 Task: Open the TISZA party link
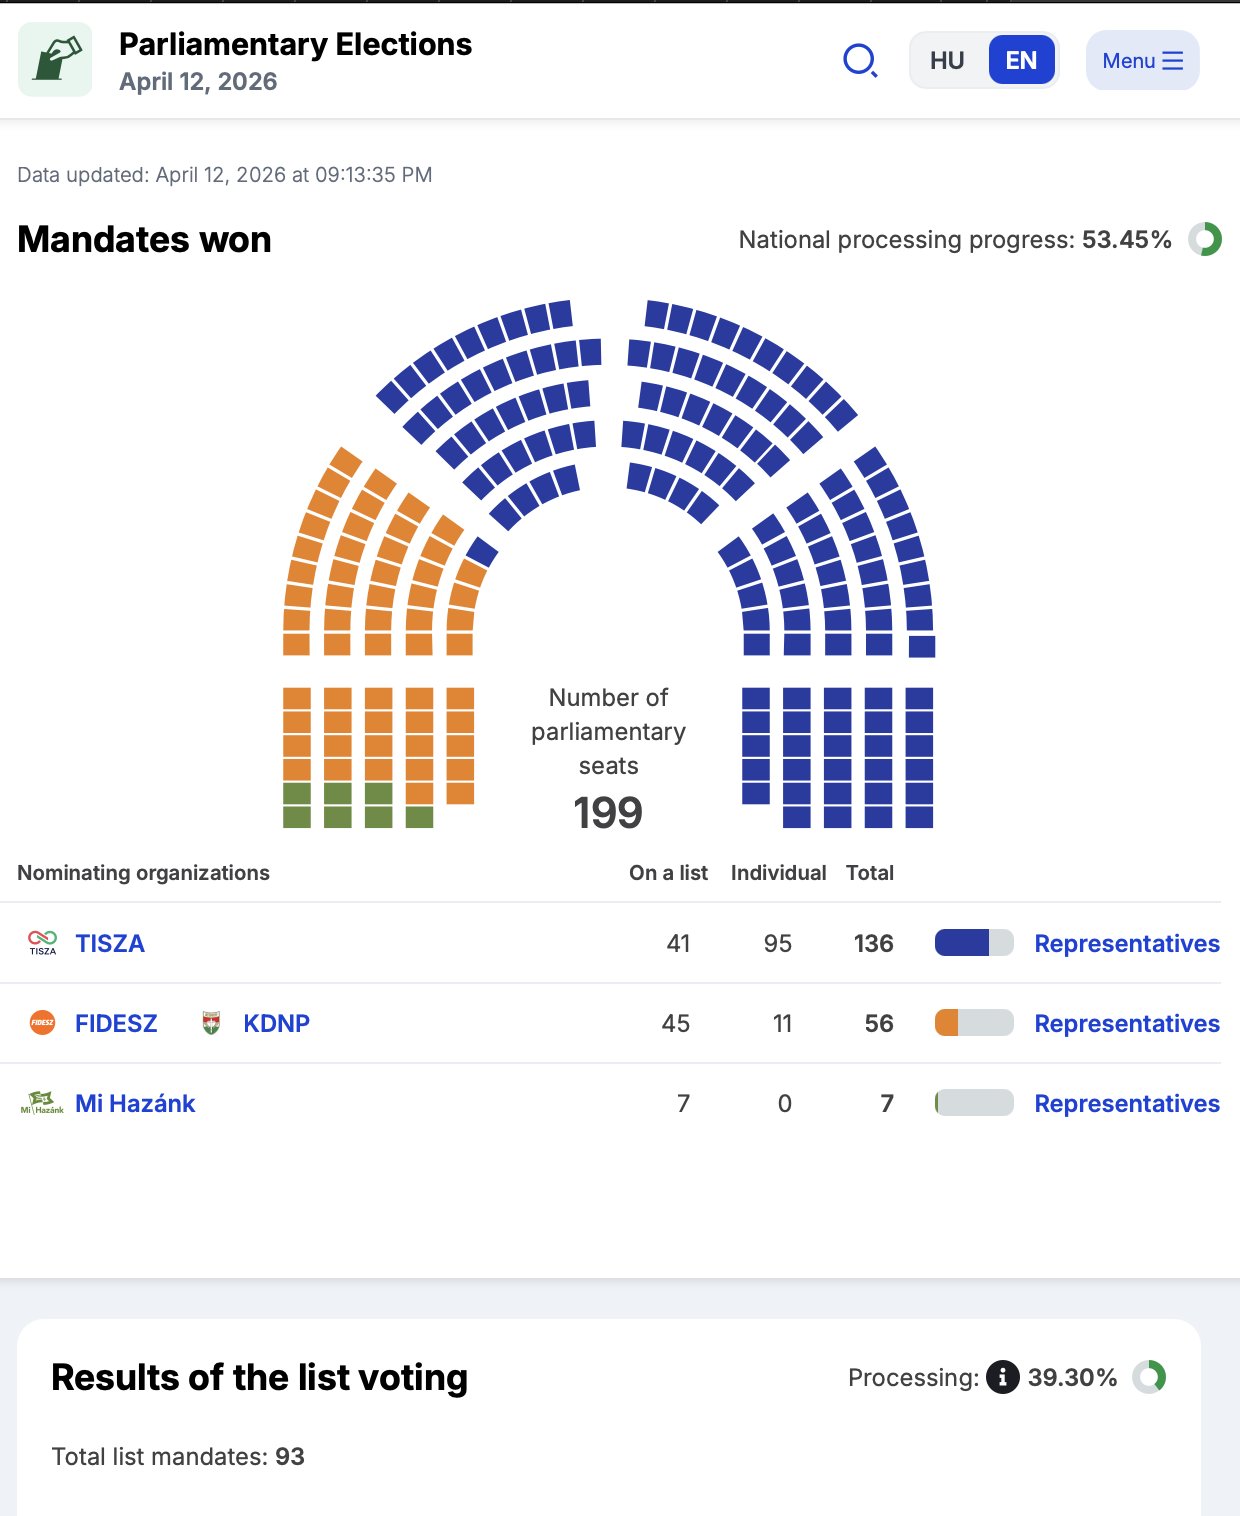point(110,943)
